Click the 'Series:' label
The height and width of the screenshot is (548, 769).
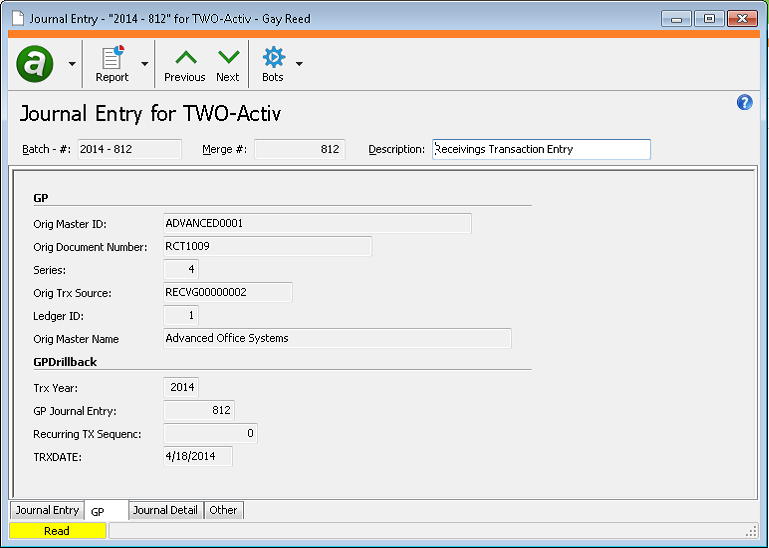(x=50, y=270)
